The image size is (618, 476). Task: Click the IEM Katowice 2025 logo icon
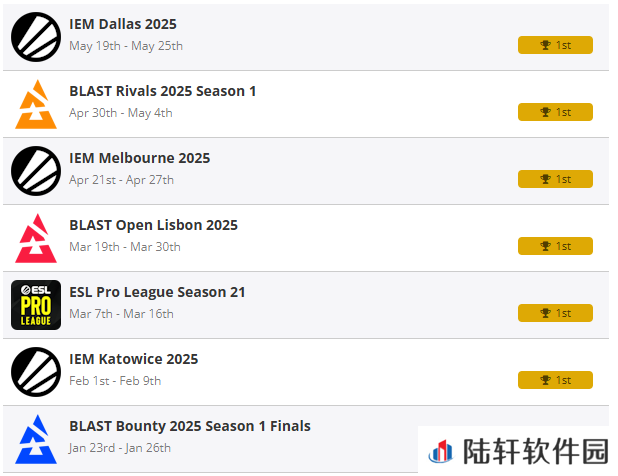point(36,372)
